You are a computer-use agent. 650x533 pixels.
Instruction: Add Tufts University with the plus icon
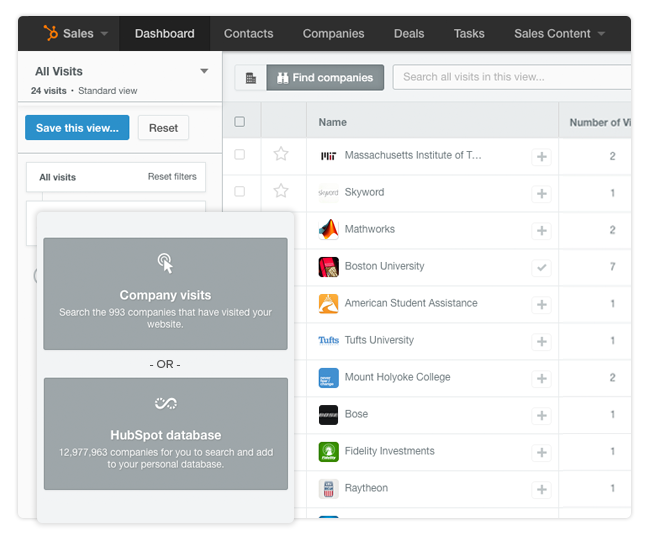(541, 342)
